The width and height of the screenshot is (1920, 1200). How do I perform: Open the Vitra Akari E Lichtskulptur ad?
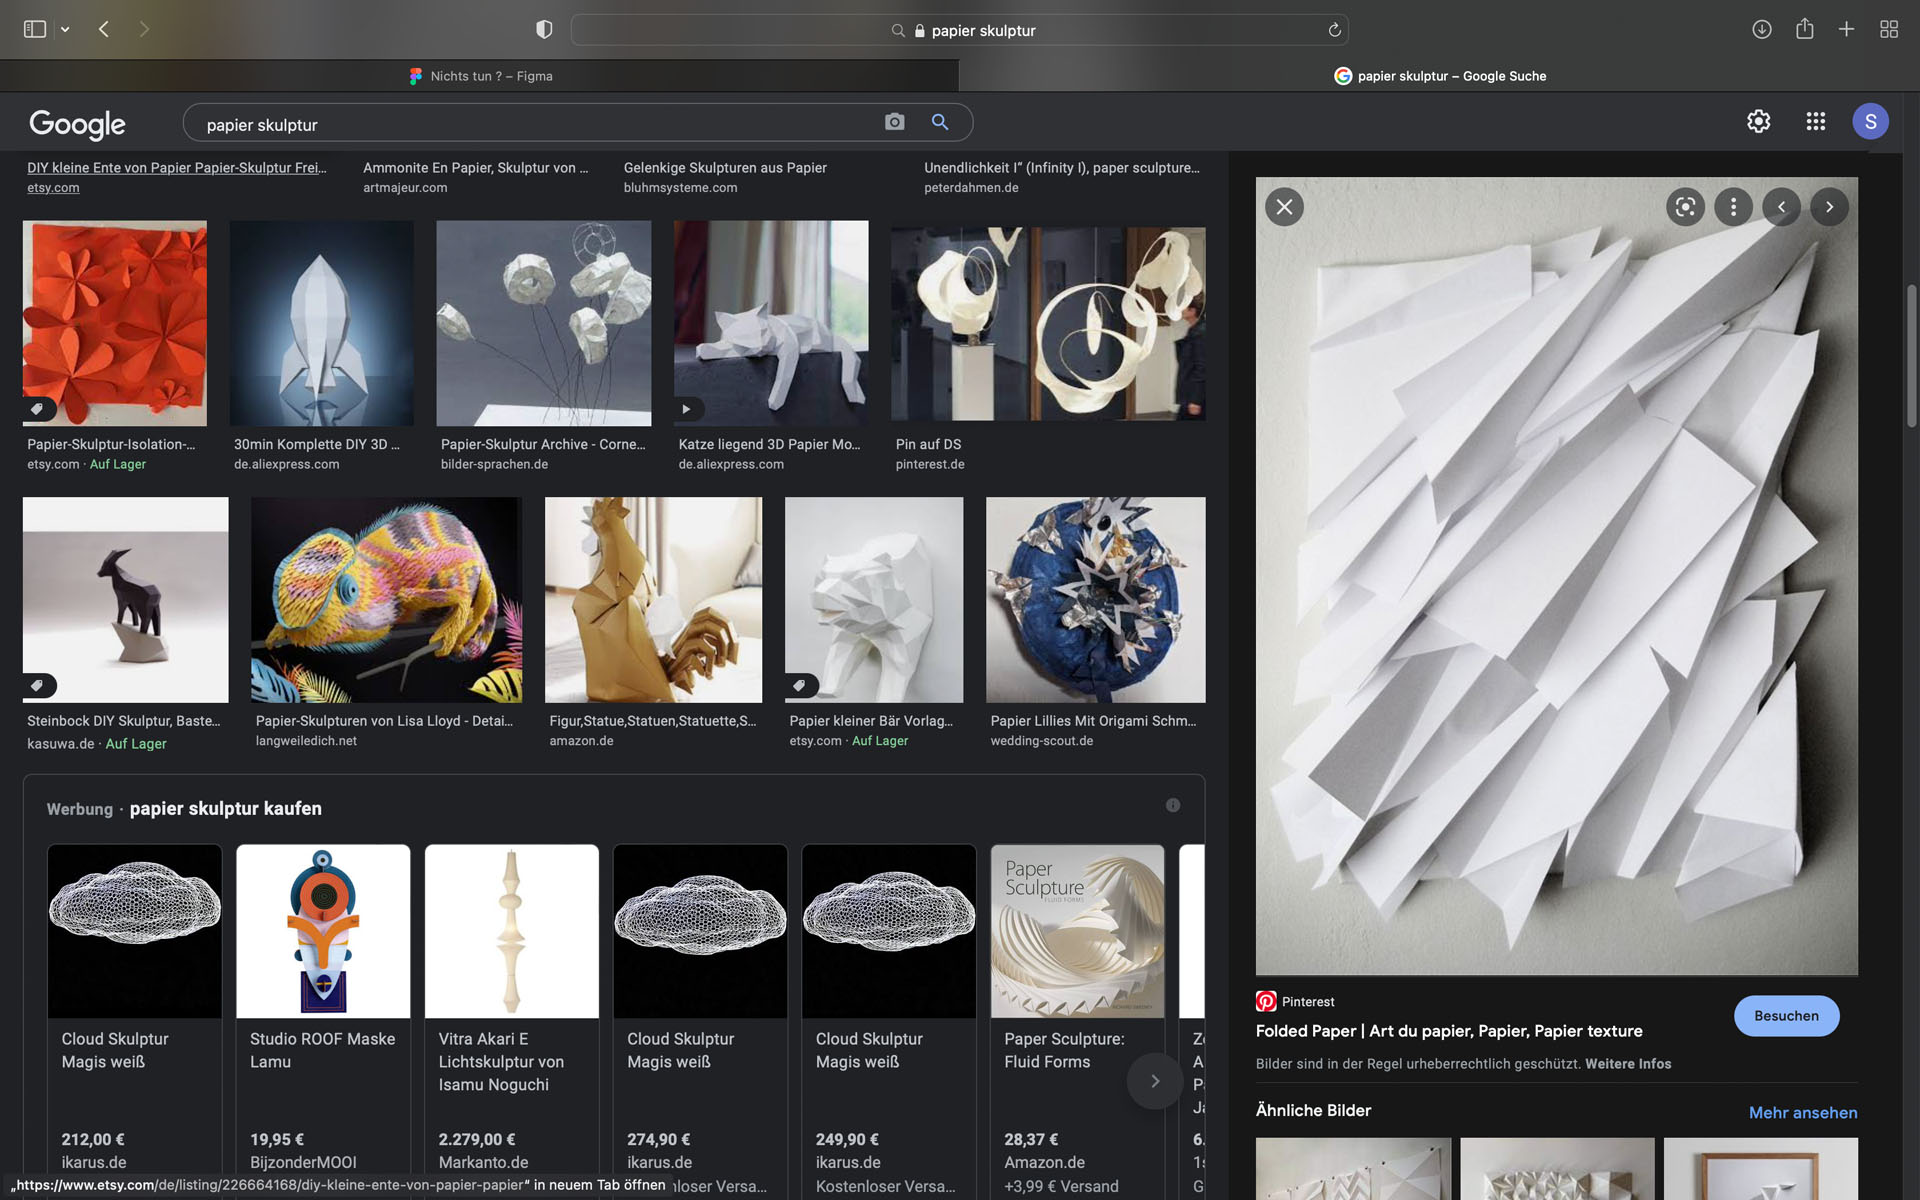coord(512,1020)
